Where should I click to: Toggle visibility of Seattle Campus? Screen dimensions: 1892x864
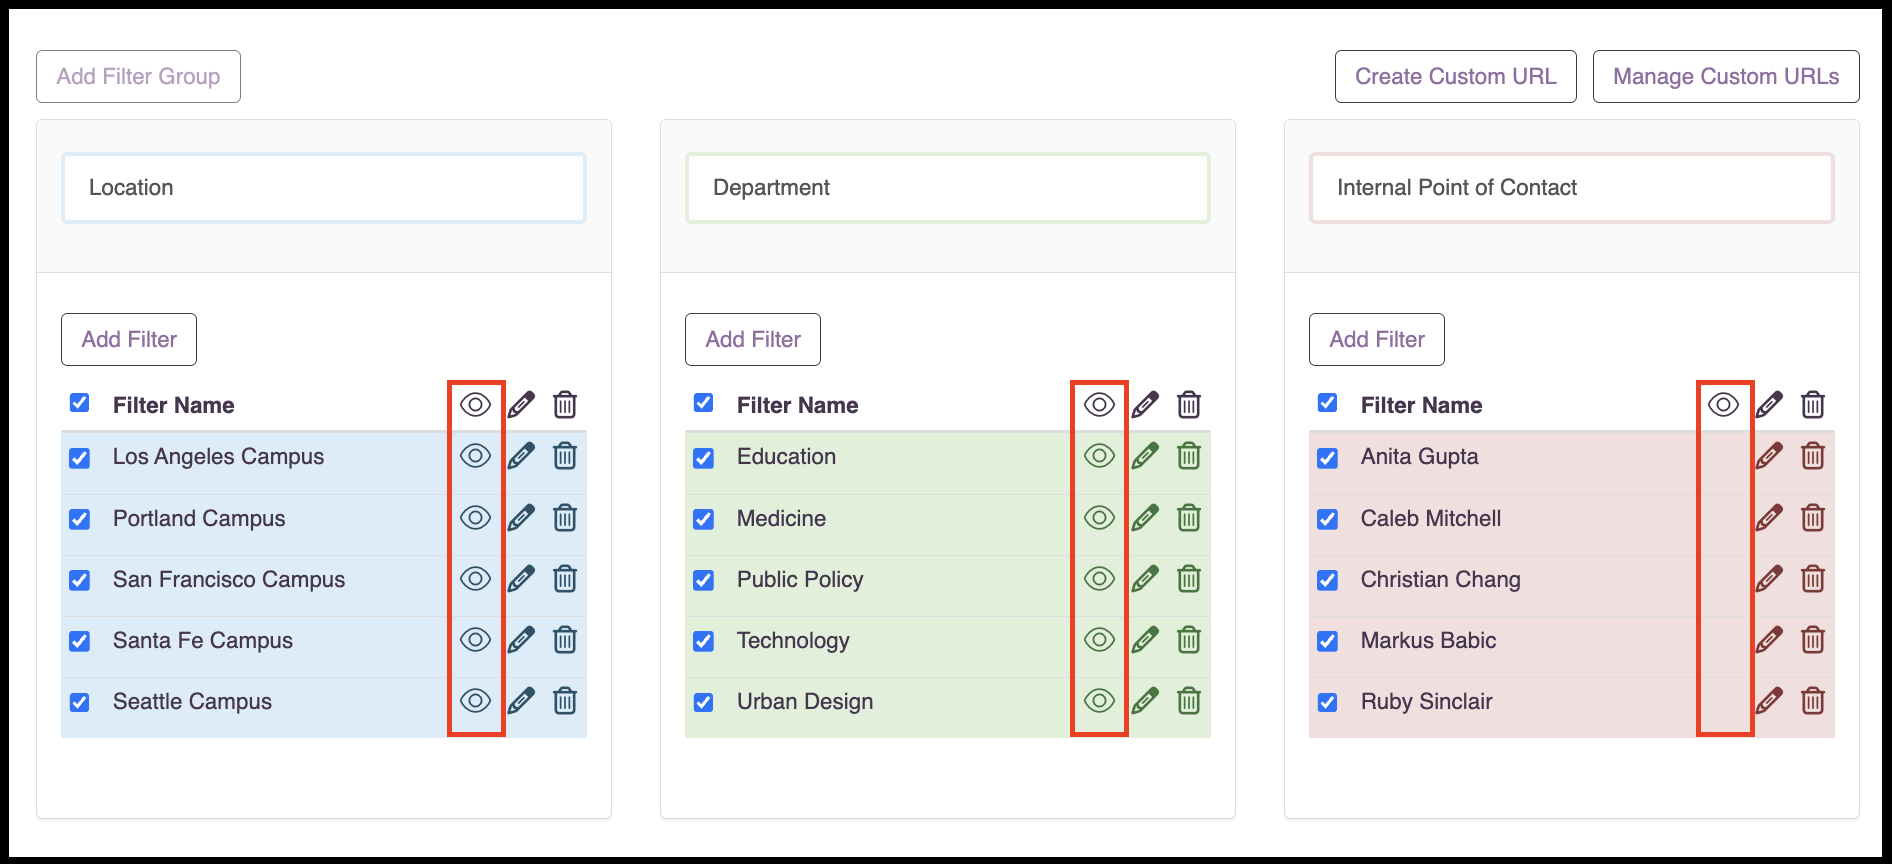tap(475, 701)
